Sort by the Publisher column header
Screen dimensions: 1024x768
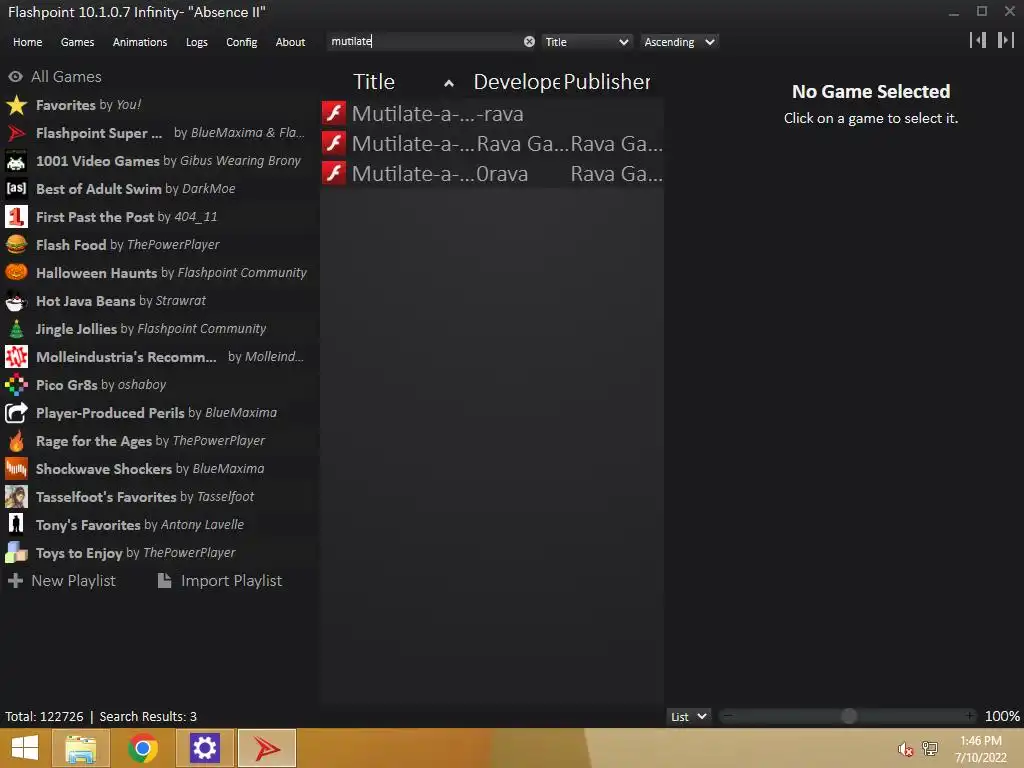click(607, 82)
